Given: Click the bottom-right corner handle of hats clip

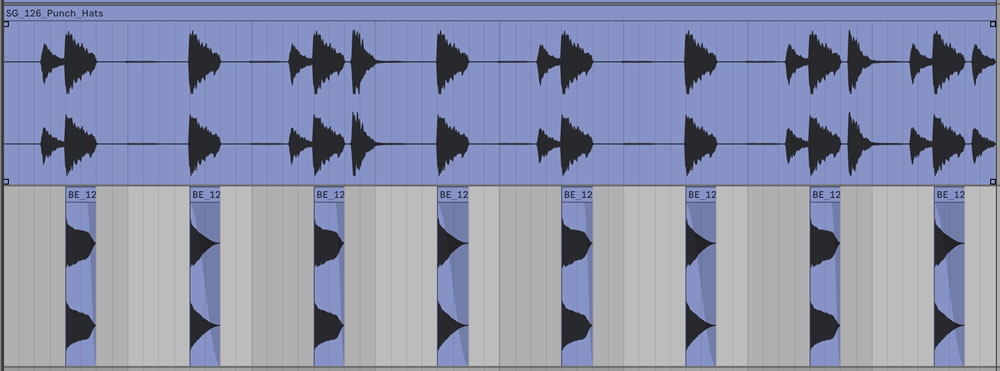Looking at the screenshot, I should coord(993,181).
